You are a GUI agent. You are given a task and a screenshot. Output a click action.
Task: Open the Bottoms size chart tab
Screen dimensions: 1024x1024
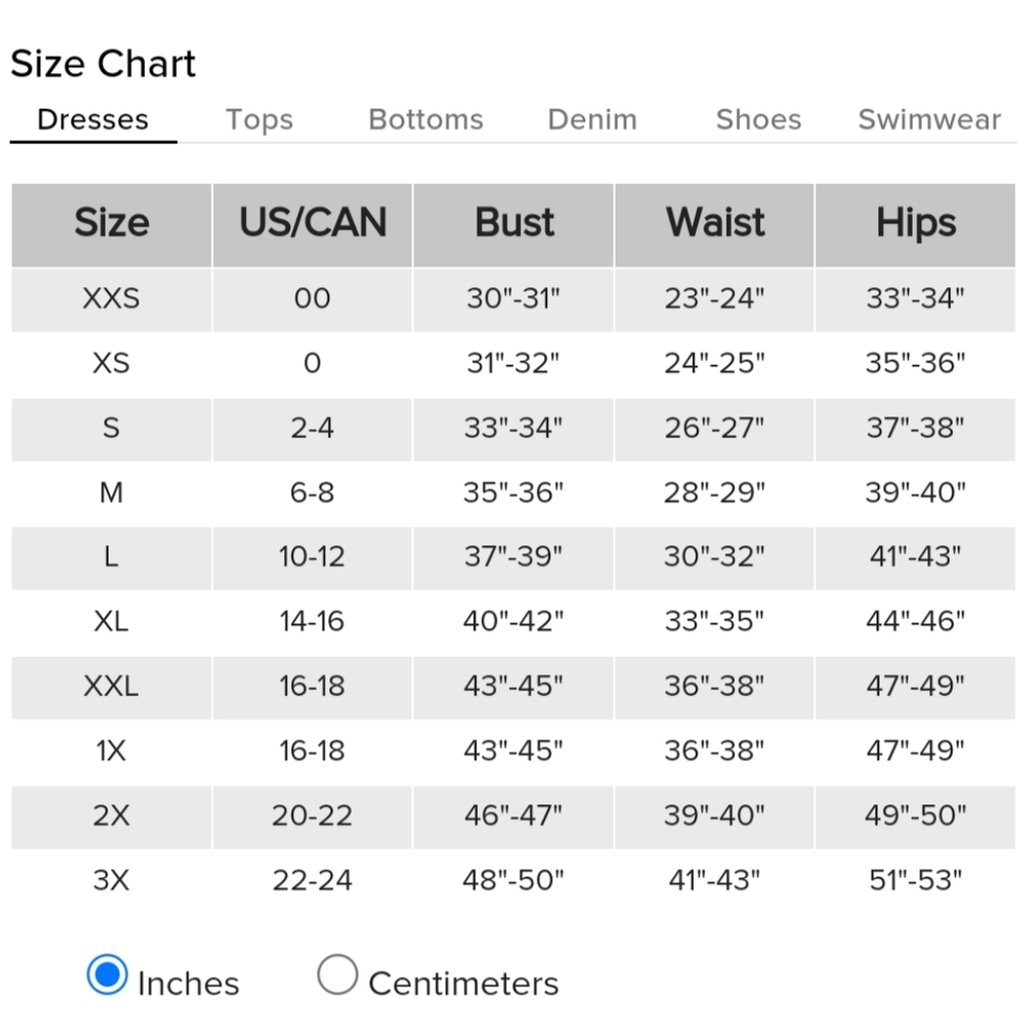(426, 120)
